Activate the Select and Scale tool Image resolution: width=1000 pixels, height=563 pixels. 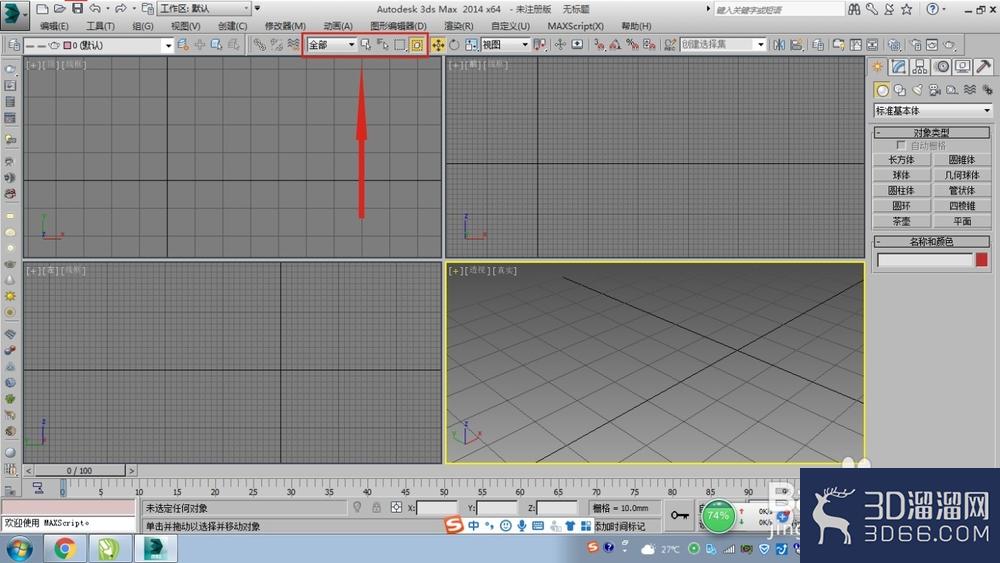471,45
